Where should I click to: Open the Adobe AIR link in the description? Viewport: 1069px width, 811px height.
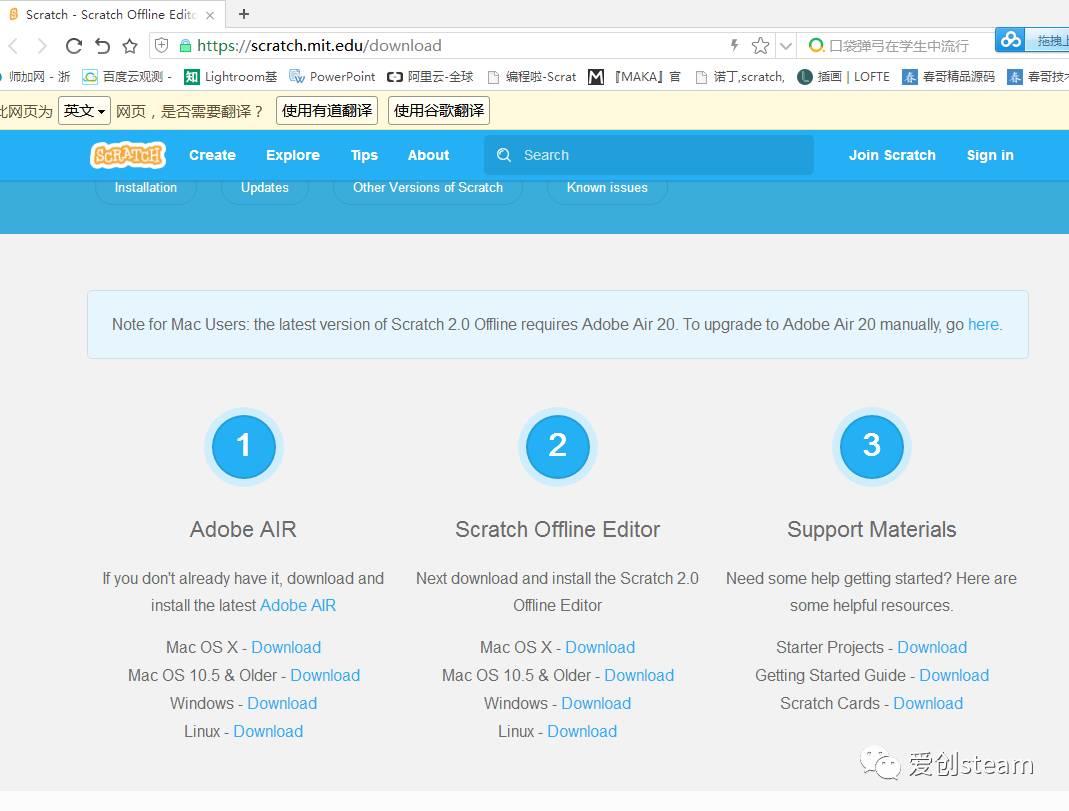point(298,605)
